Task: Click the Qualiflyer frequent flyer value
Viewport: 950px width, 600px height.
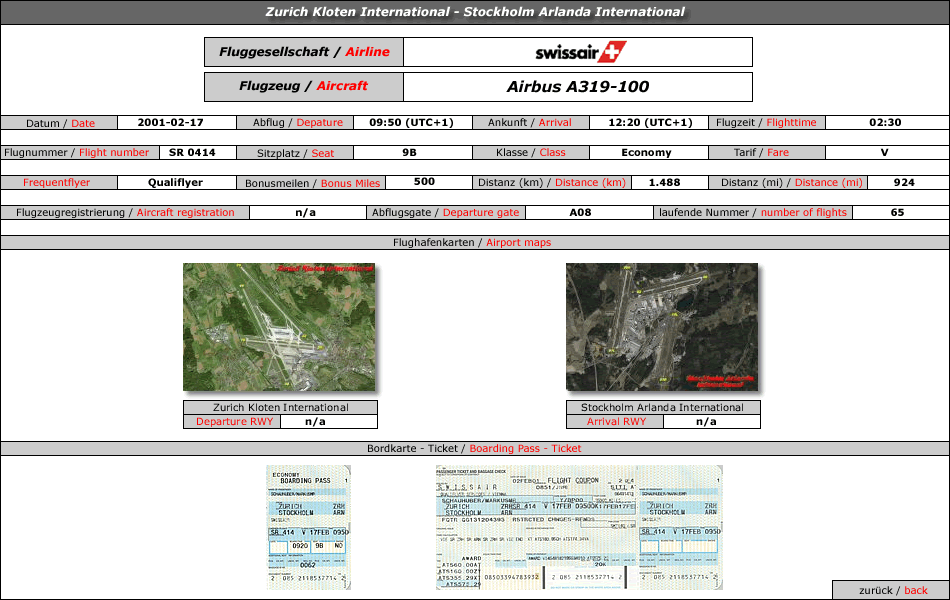Action: point(176,182)
